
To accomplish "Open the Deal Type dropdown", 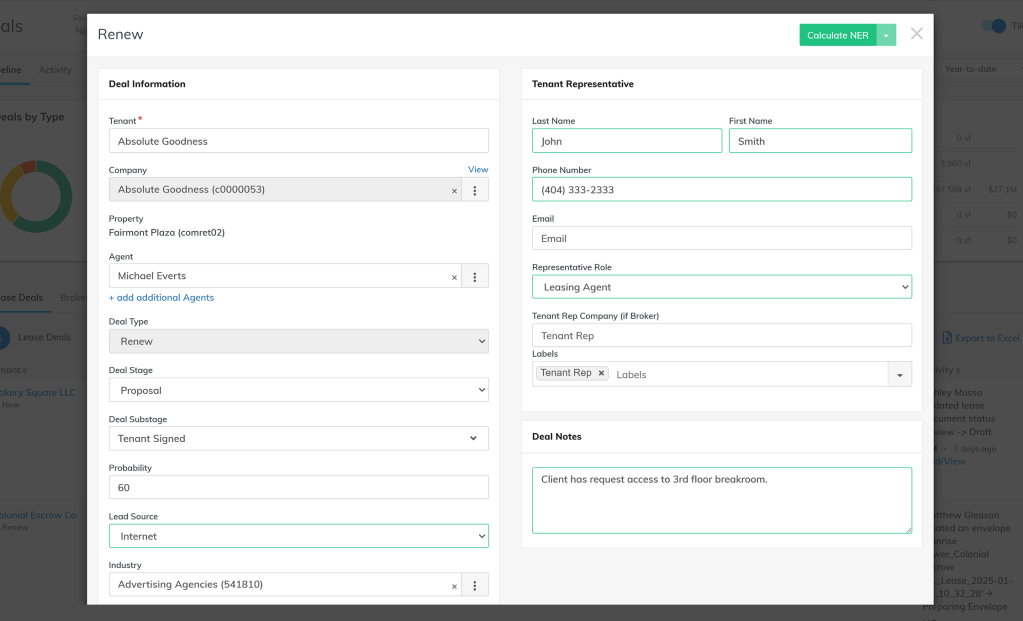I will pyautogui.click(x=298, y=341).
